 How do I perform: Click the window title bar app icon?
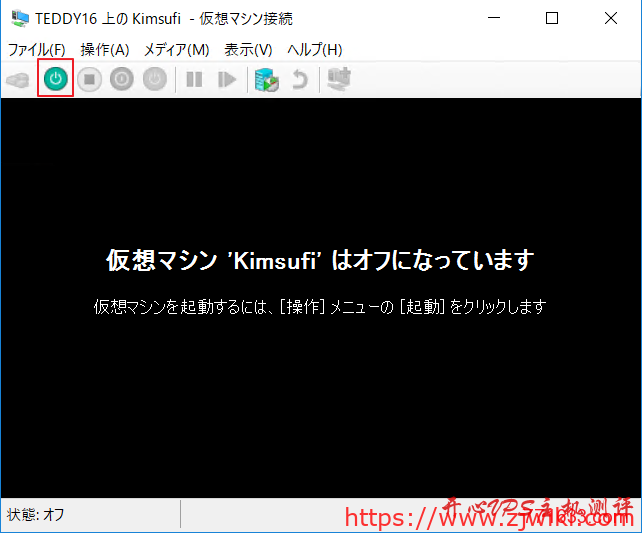(x=19, y=18)
